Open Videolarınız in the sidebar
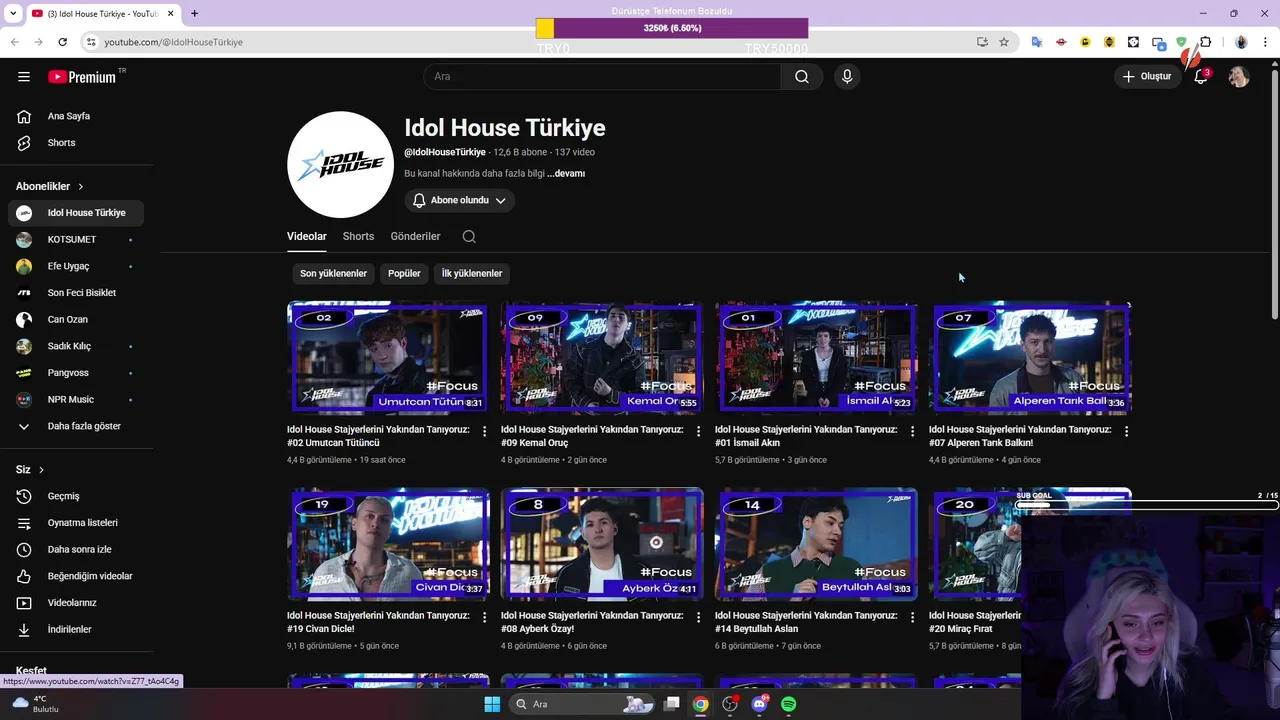The width and height of the screenshot is (1280, 720). (75, 603)
